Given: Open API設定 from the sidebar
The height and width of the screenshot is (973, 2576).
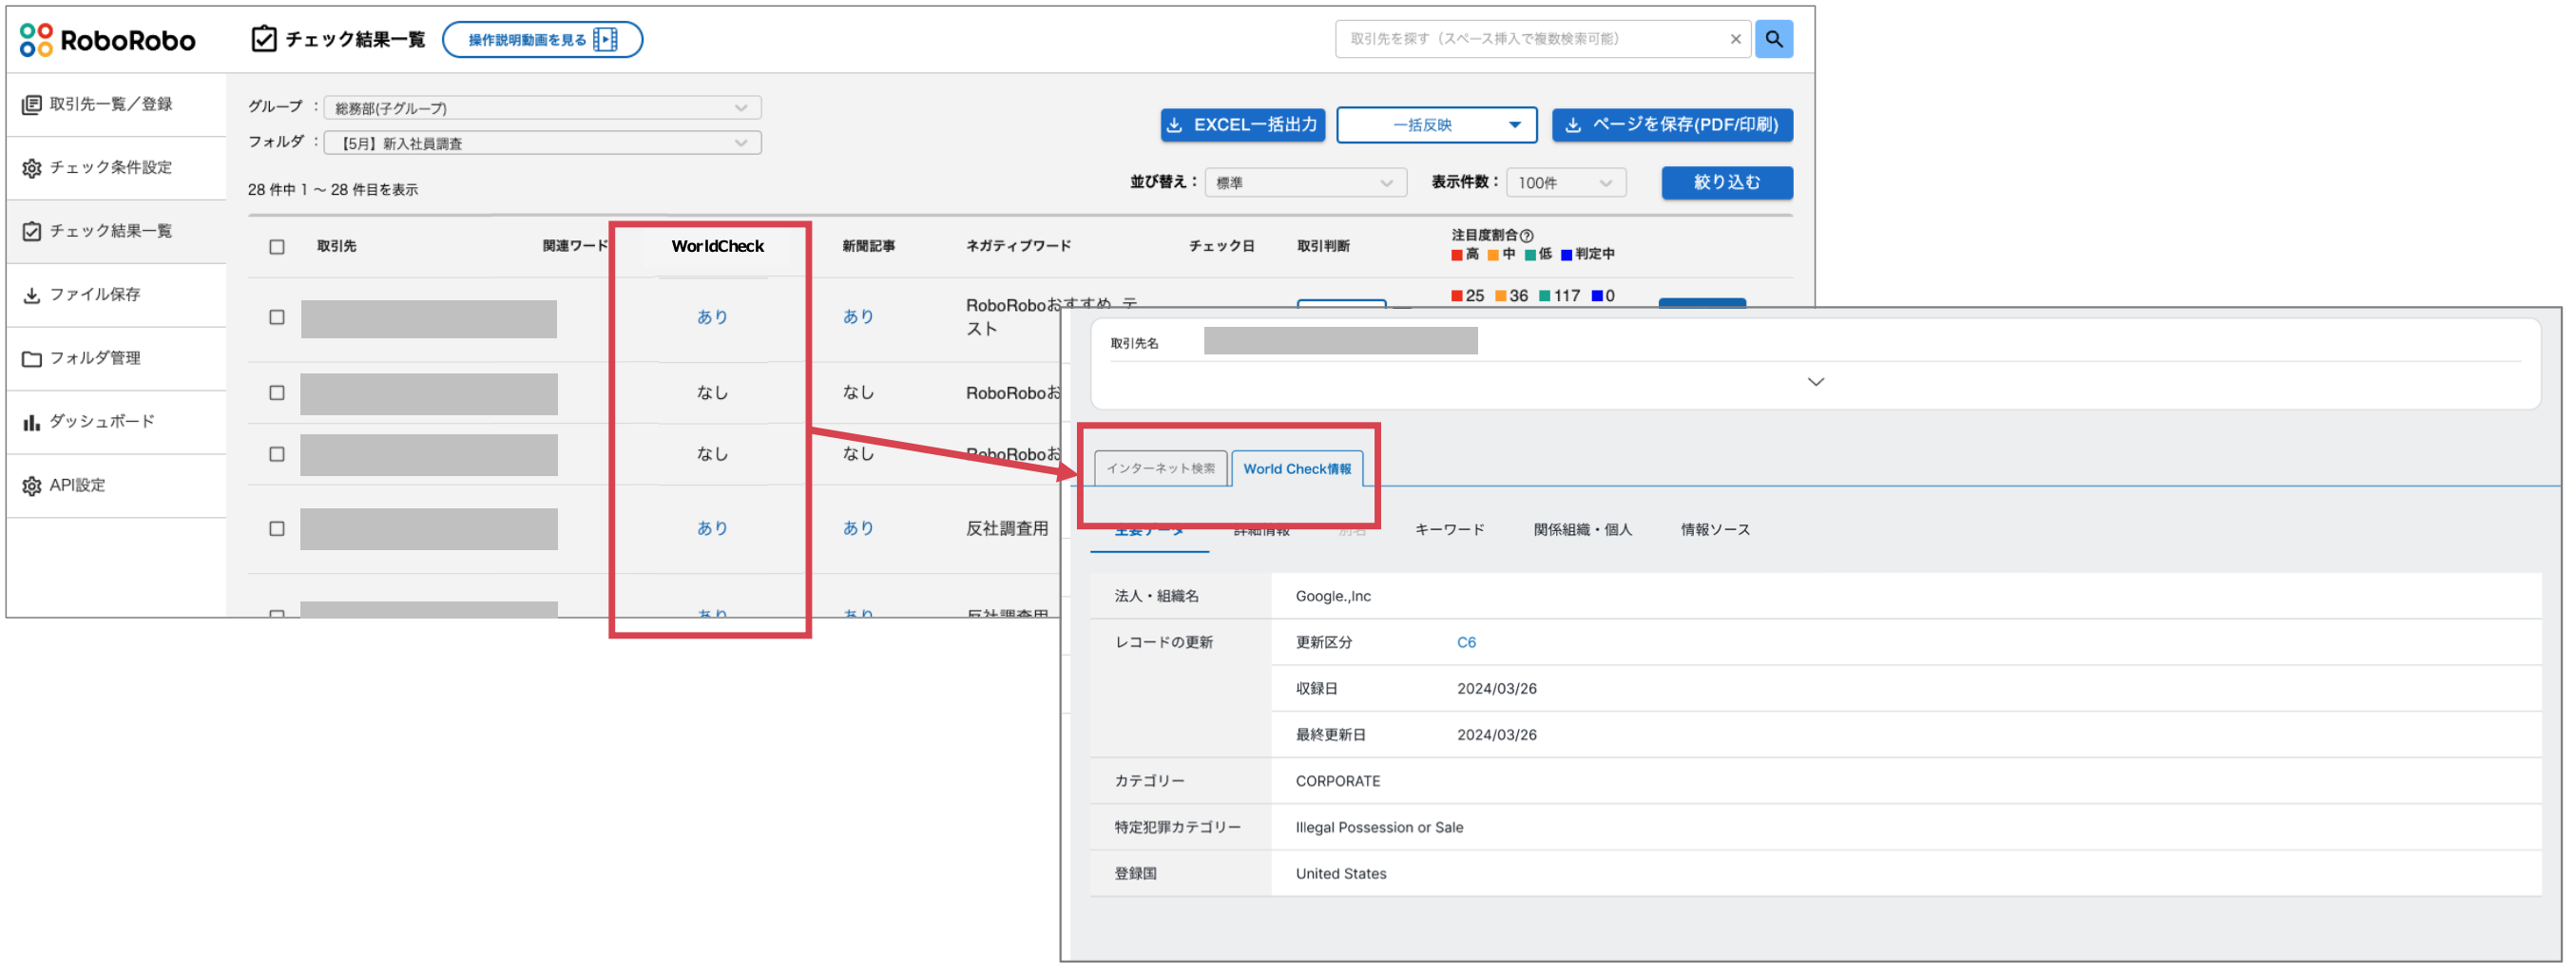Looking at the screenshot, I should tap(31, 485).
